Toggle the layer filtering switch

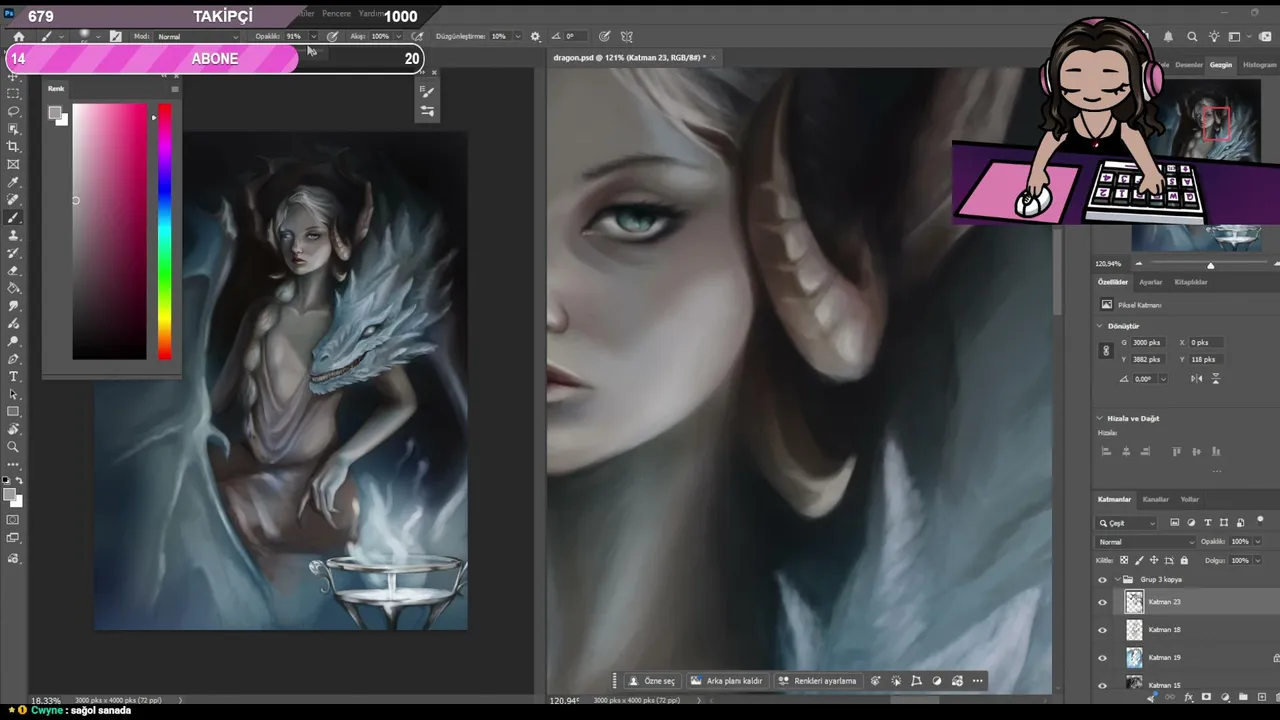pyautogui.click(x=1260, y=520)
